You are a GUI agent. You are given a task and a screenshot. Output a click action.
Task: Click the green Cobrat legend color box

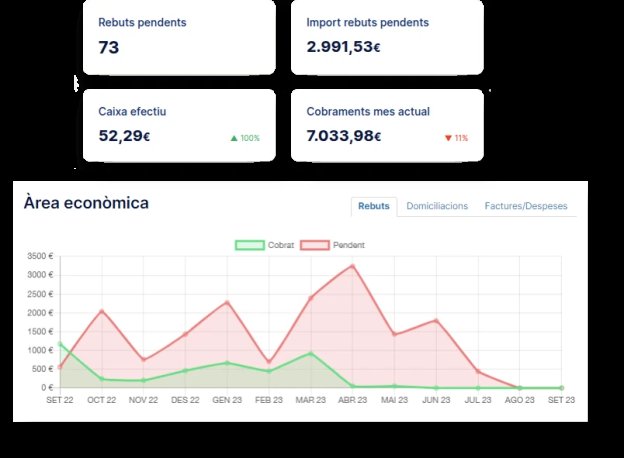pyautogui.click(x=250, y=245)
